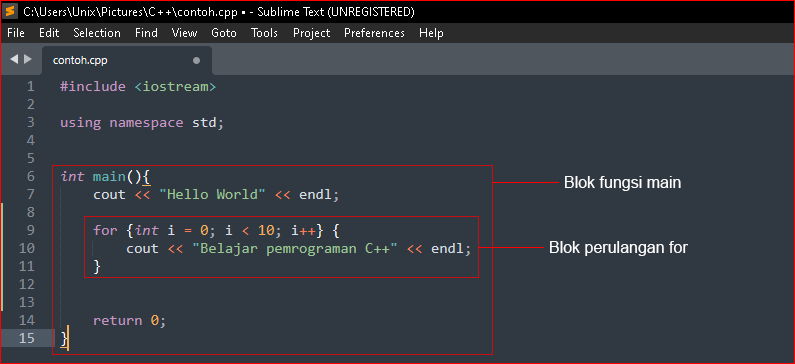
Task: Click the int keyword before main
Action: click(72, 176)
